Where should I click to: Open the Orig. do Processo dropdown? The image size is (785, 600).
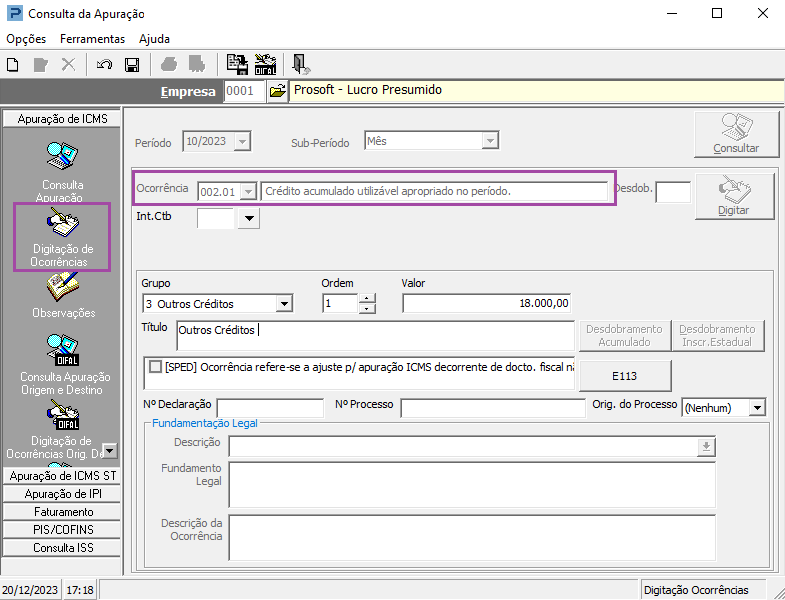point(757,408)
